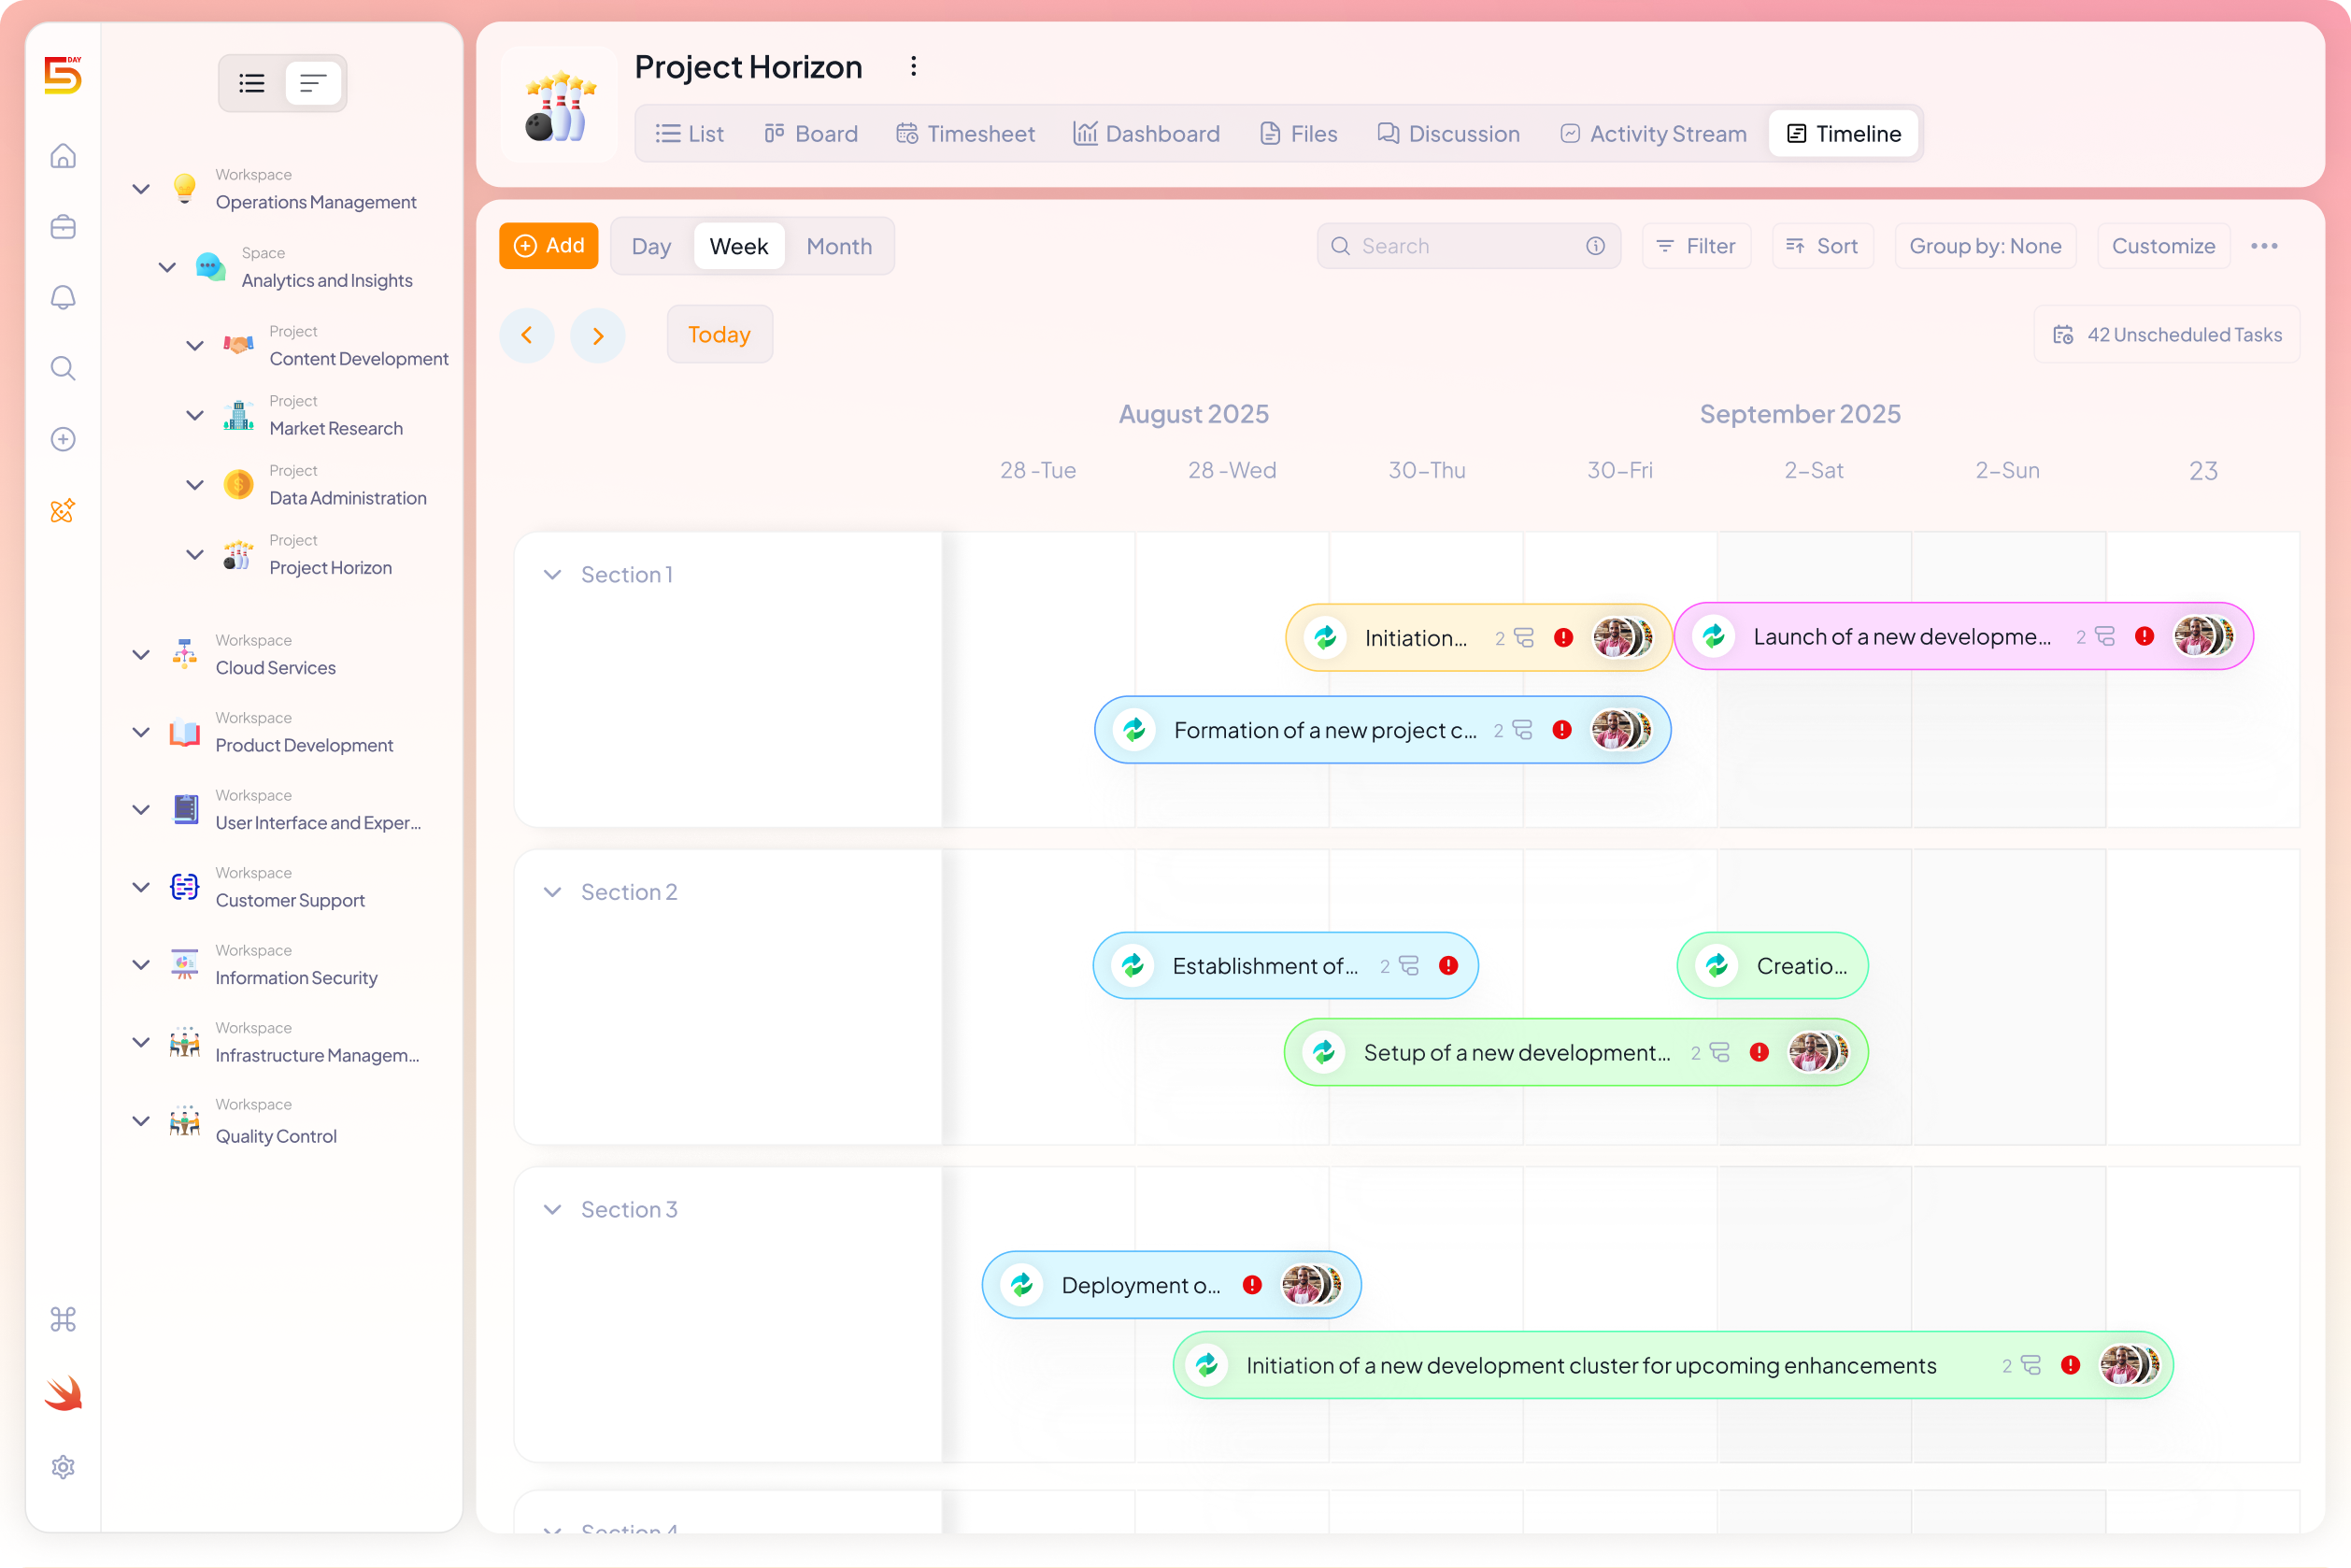Open the AI assistant icon in the sidebar
This screenshot has height=1568, width=2351.
pos(62,510)
